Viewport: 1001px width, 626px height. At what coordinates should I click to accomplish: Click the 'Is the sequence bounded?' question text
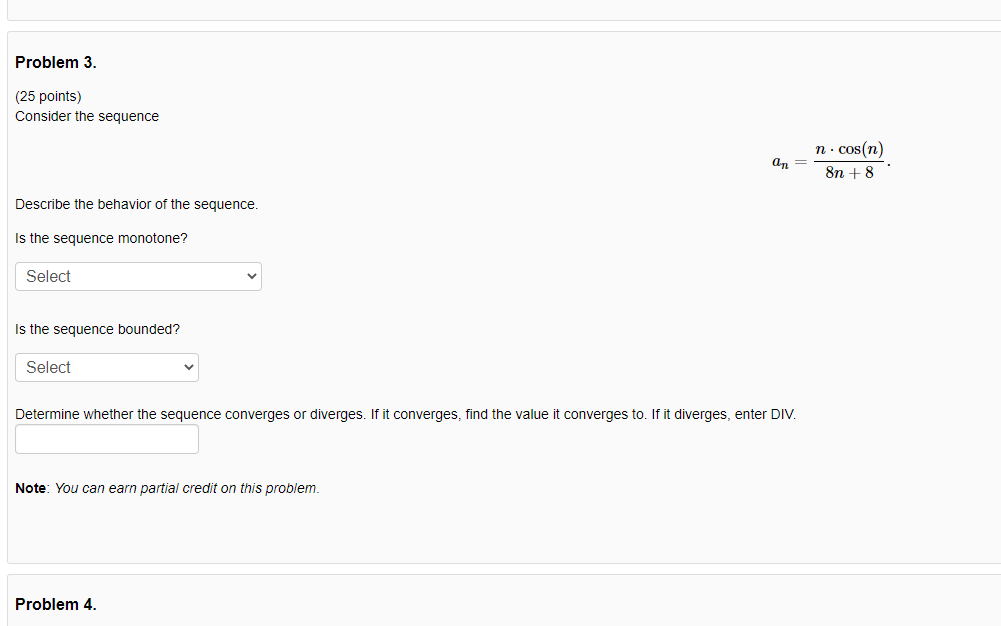pos(97,329)
